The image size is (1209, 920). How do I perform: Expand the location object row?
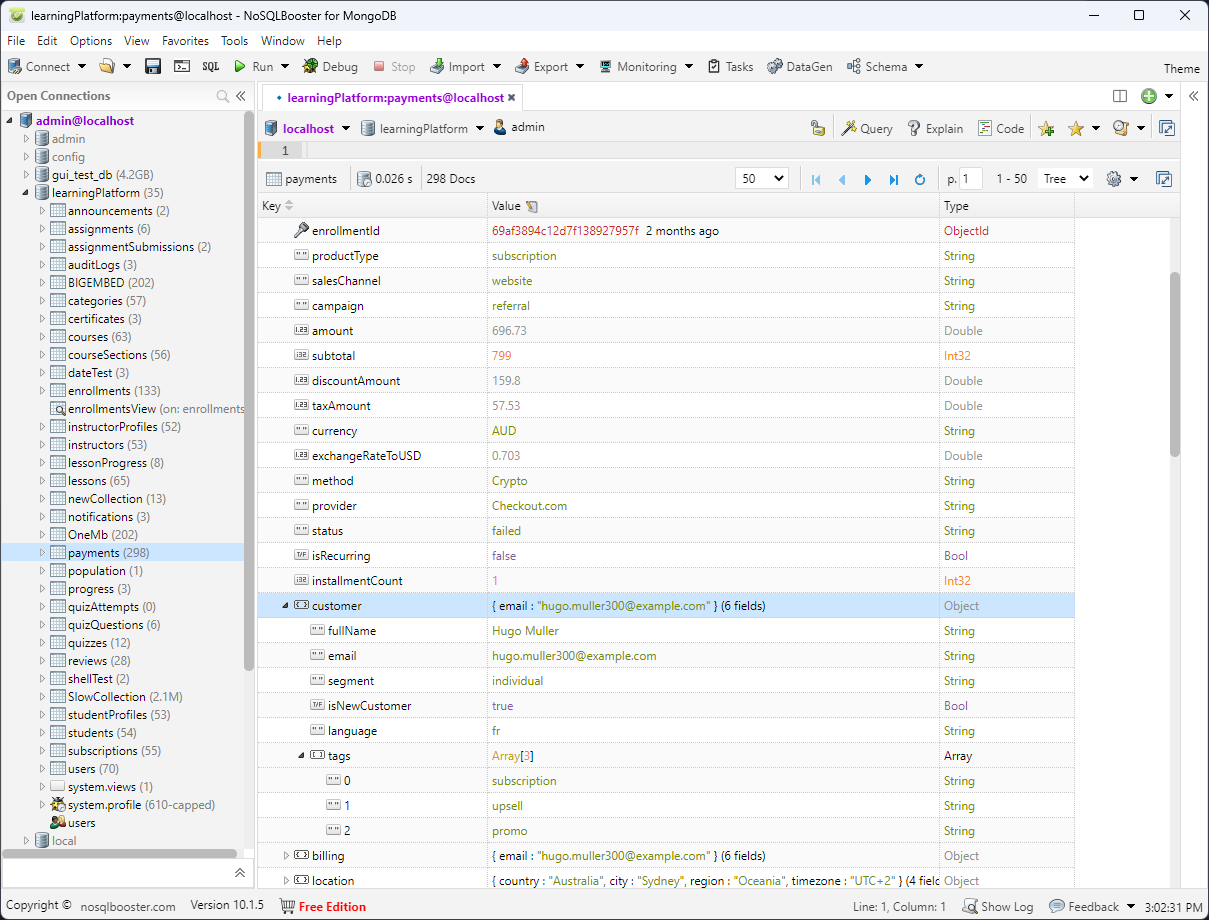286,880
